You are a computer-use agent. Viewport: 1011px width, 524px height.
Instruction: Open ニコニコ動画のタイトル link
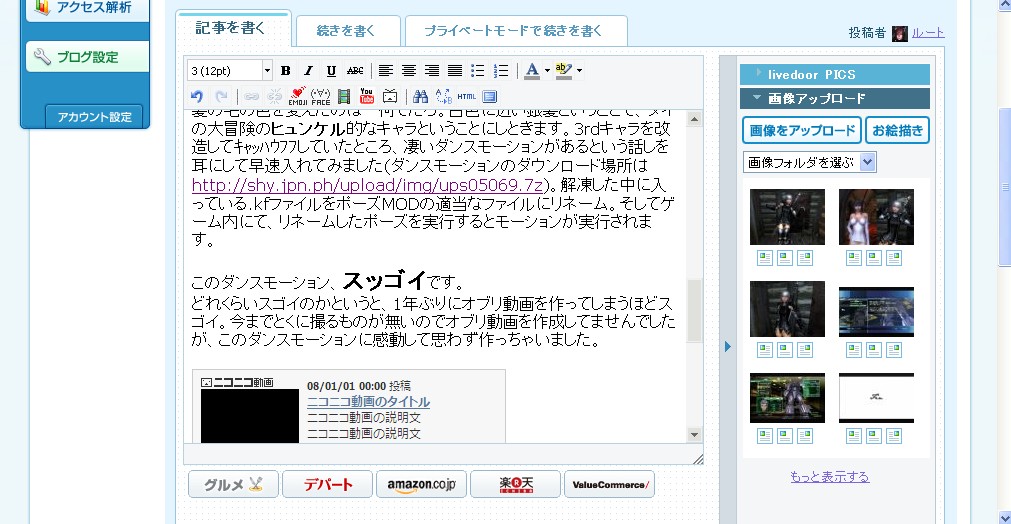368,402
